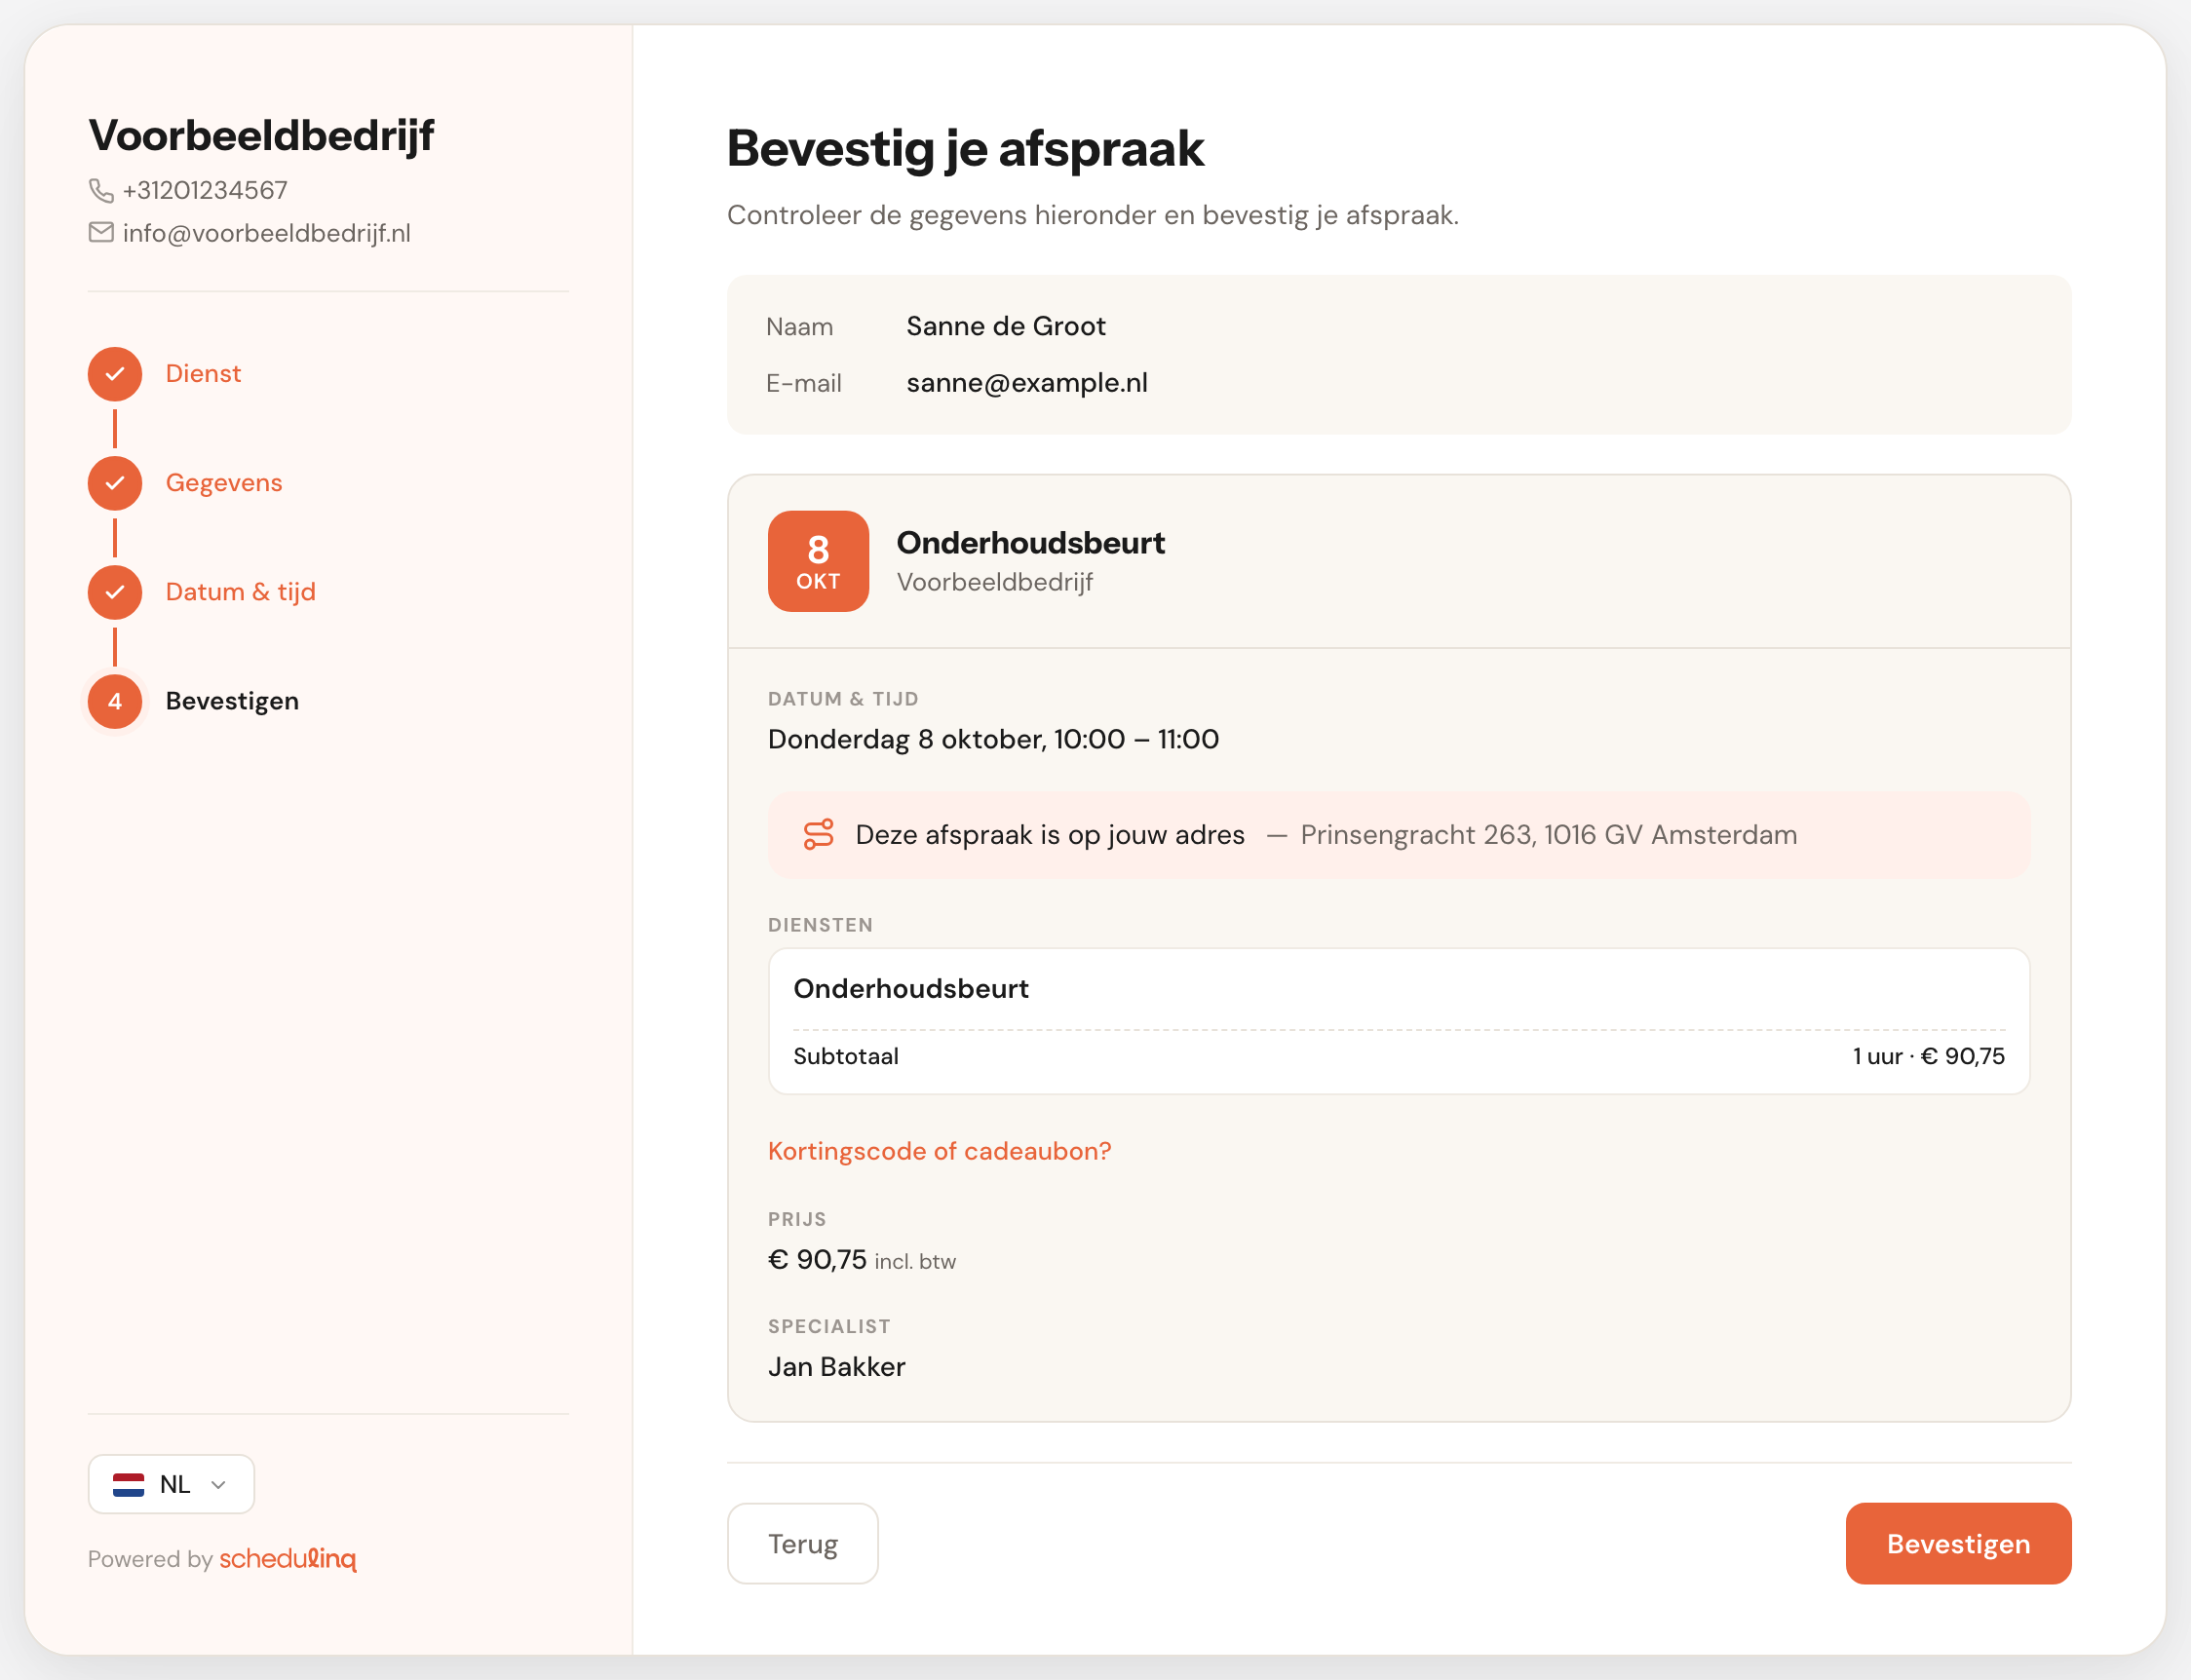Click the route icon in address notice

tap(818, 835)
